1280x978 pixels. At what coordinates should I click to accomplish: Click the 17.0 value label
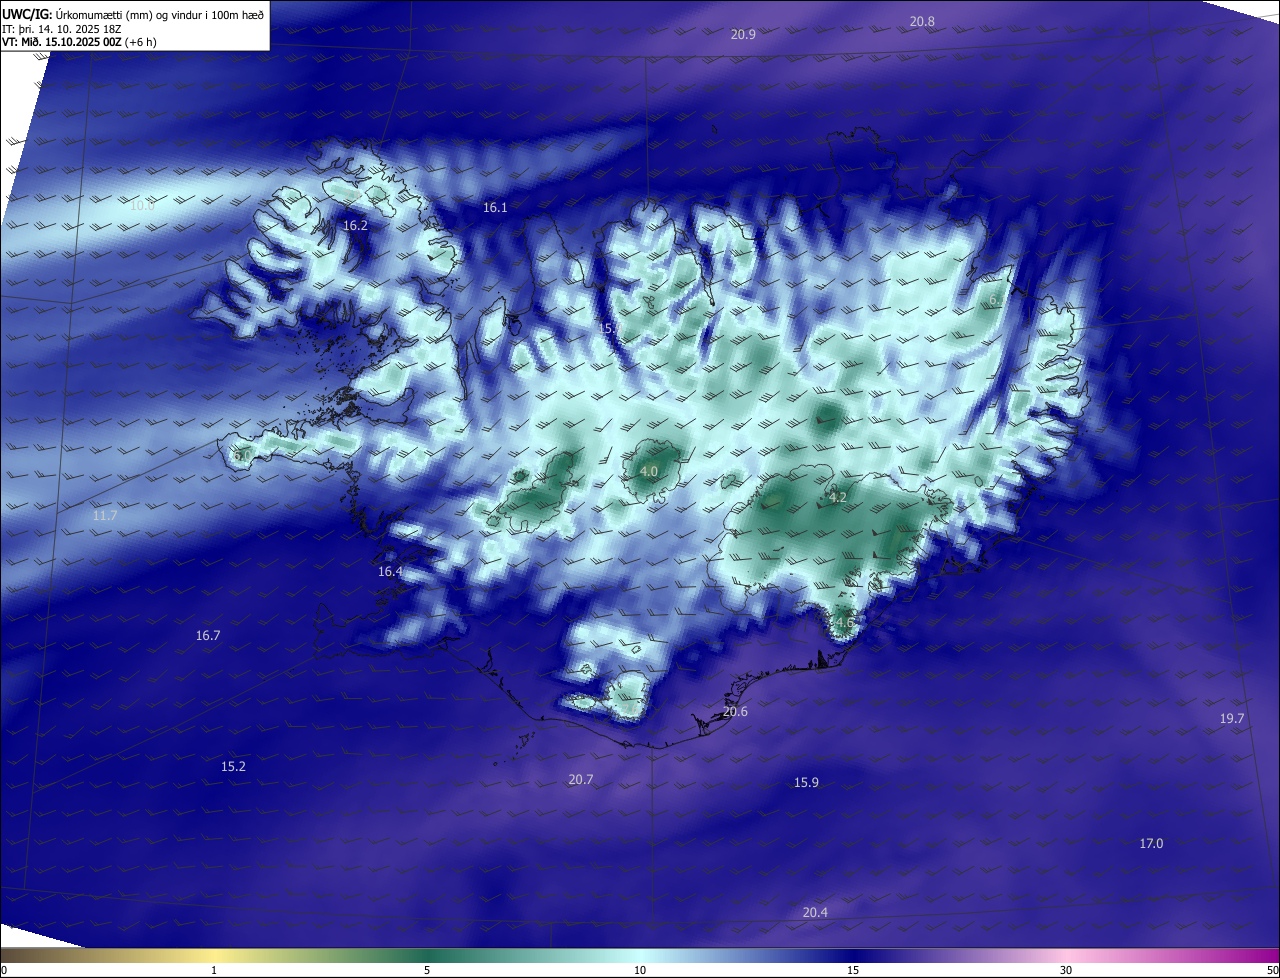(x=1151, y=844)
